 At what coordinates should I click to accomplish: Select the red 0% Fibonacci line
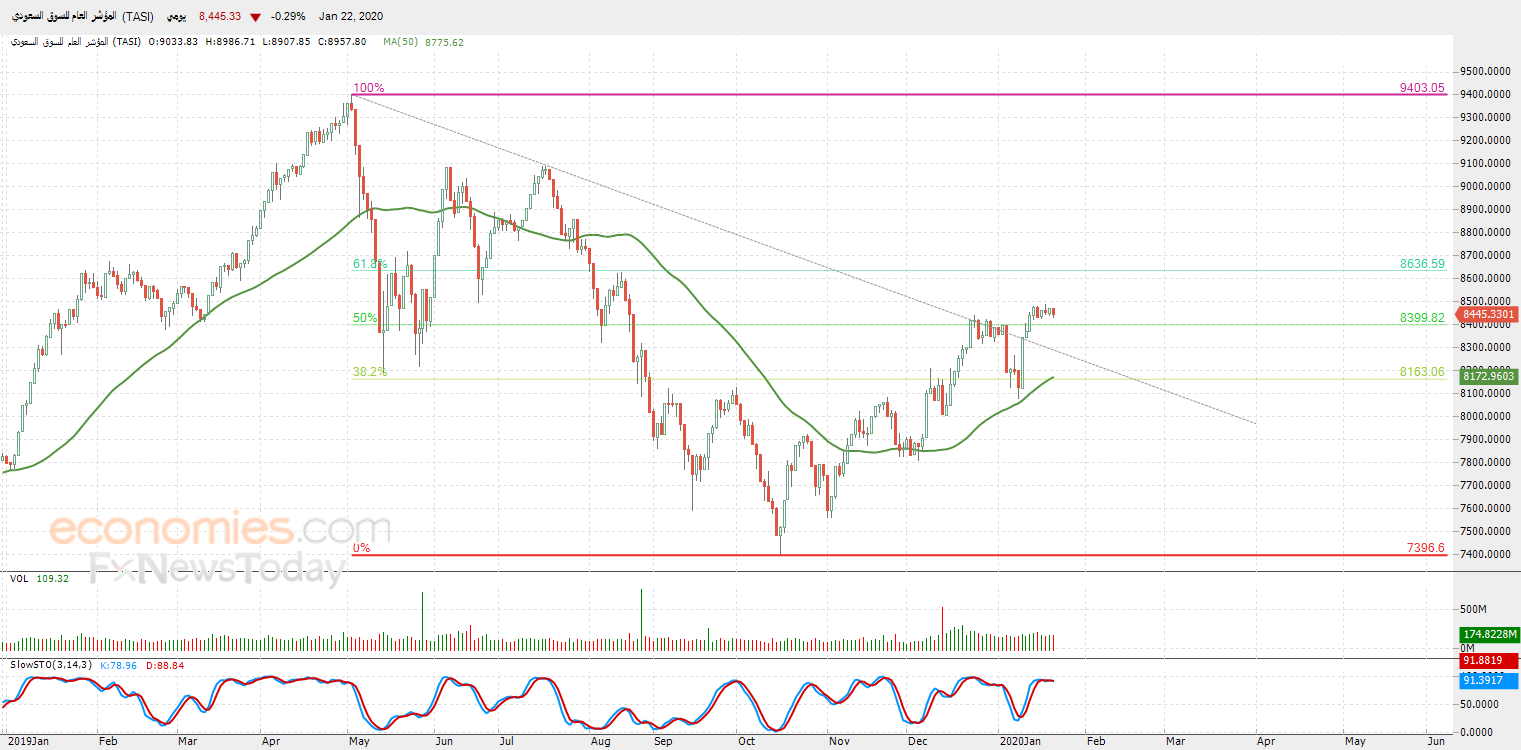pos(900,555)
